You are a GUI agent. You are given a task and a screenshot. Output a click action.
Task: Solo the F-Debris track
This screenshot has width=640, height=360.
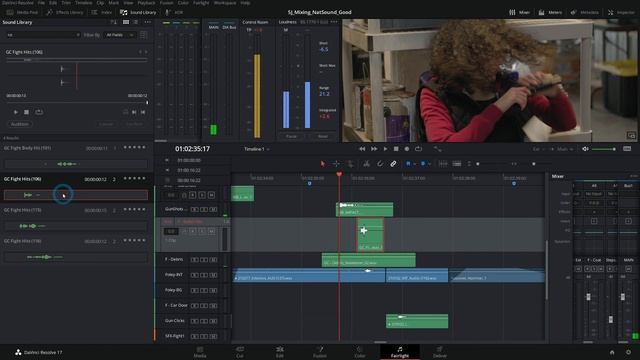tap(204, 260)
